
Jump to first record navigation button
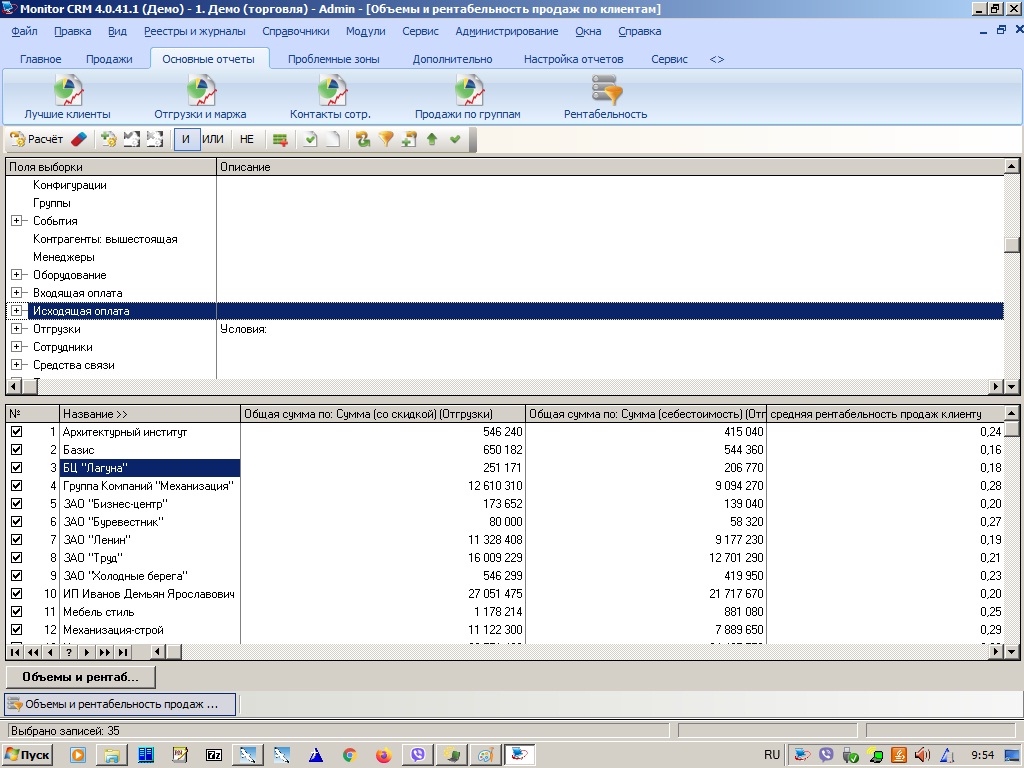pyautogui.click(x=15, y=652)
